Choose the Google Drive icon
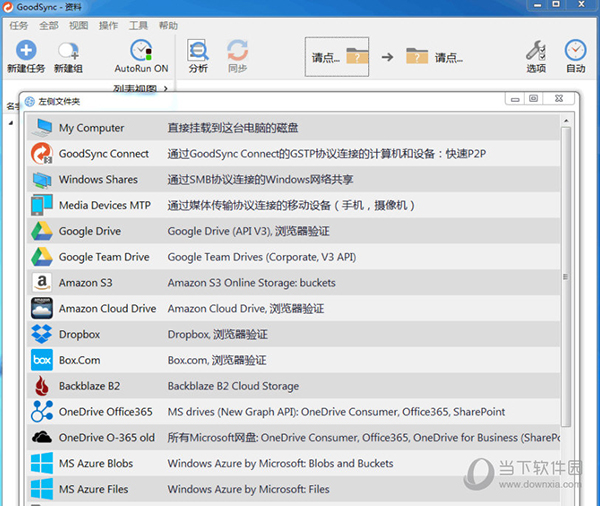 (42, 231)
